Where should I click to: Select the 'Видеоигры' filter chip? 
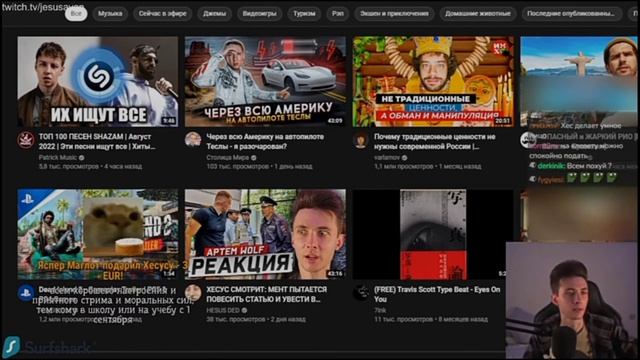pyautogui.click(x=259, y=13)
